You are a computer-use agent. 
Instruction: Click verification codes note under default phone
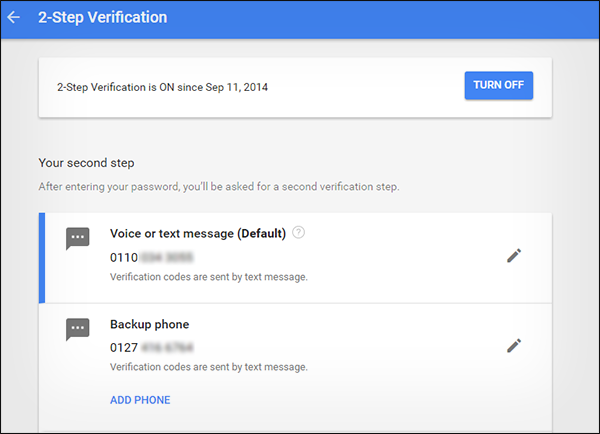coord(209,277)
